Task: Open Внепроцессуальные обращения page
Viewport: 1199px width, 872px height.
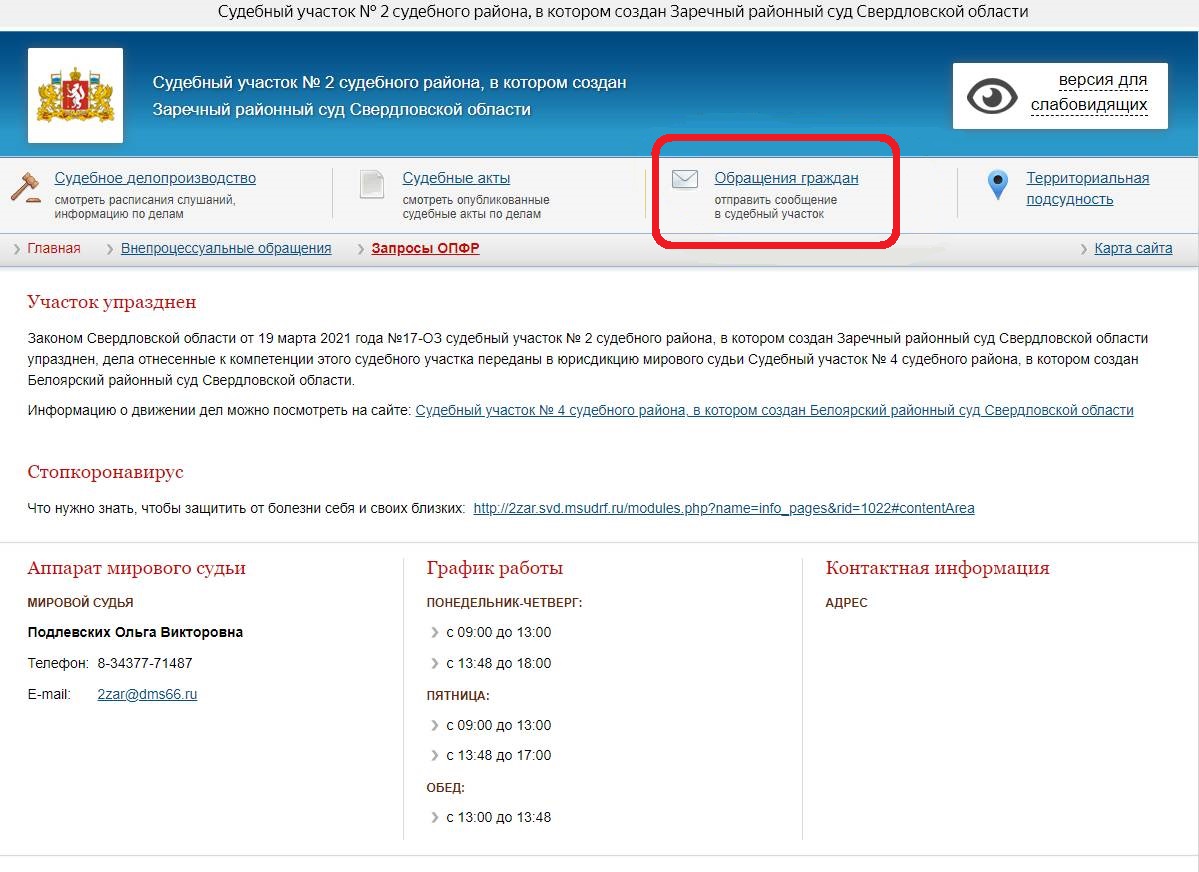Action: point(226,248)
